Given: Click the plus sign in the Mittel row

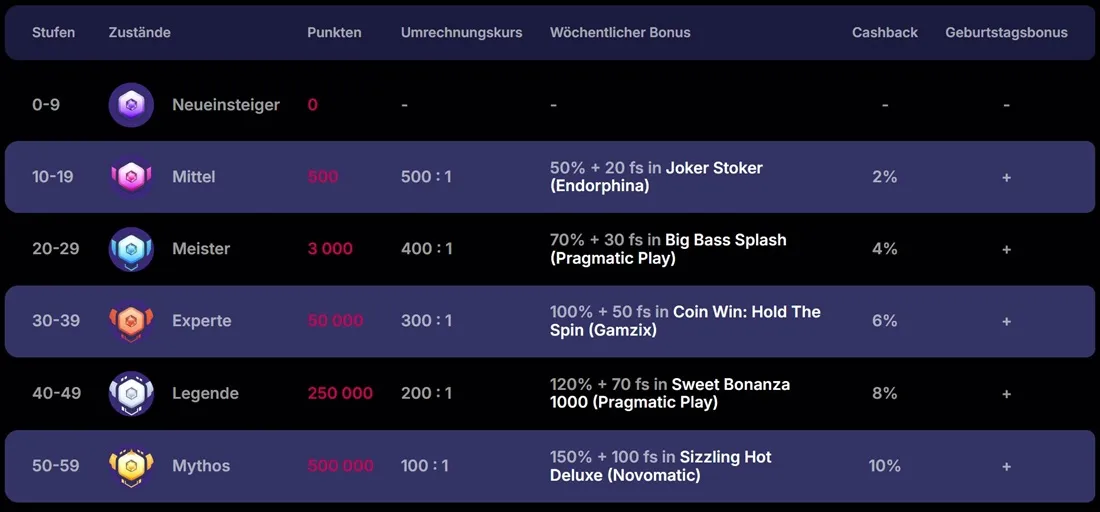Looking at the screenshot, I should click(x=1006, y=177).
